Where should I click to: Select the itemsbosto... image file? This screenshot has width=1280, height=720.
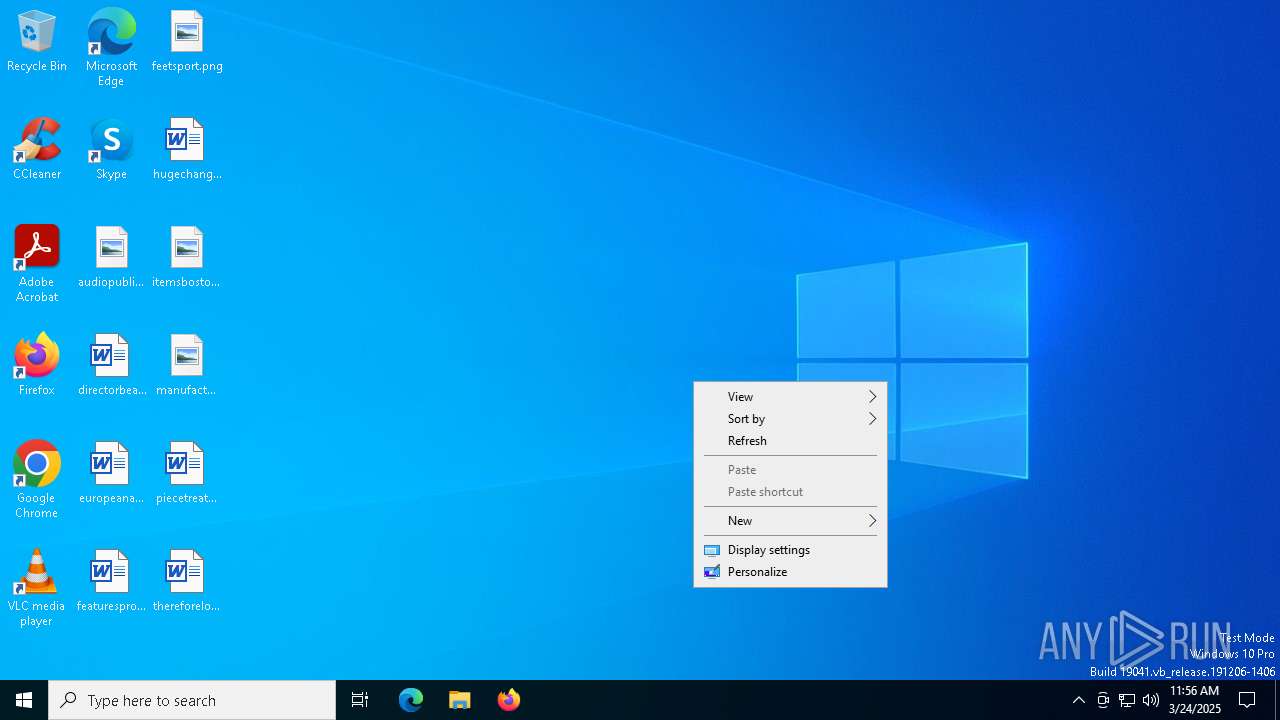[187, 258]
